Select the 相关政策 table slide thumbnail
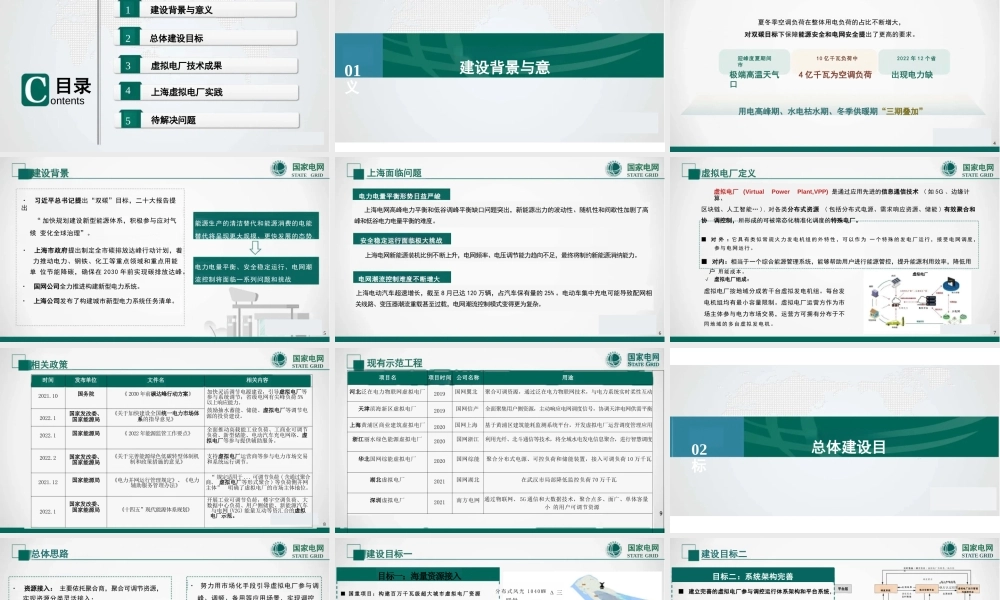1000x600 pixels. (165, 441)
